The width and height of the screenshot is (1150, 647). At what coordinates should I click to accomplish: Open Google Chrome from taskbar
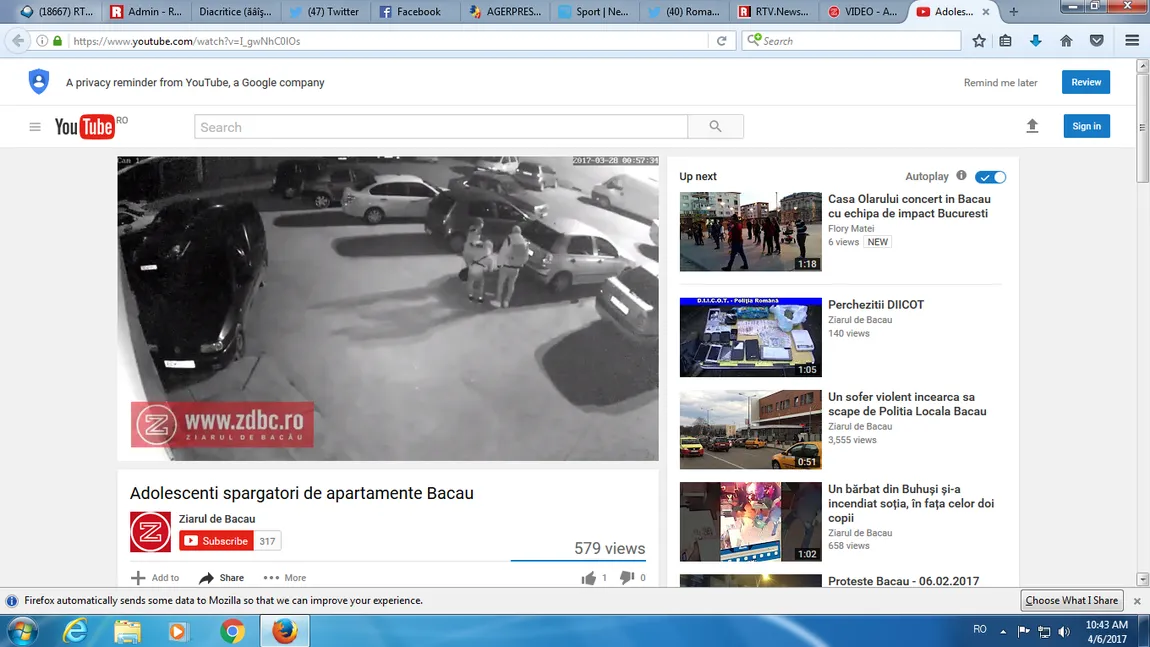[x=232, y=631]
